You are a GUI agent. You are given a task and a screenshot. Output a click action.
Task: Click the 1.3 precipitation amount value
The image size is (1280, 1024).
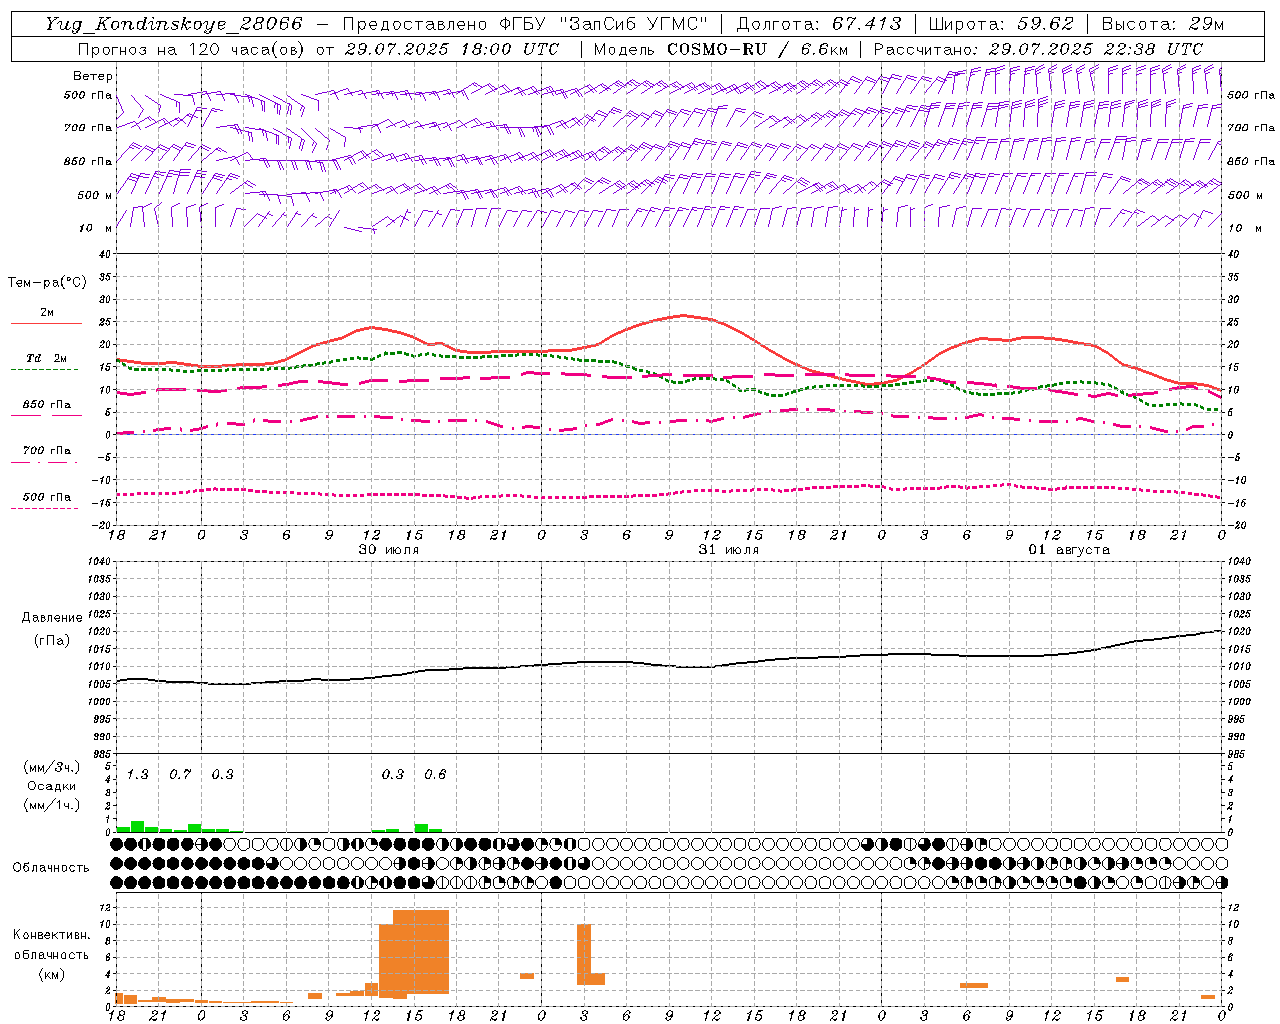click(x=137, y=774)
